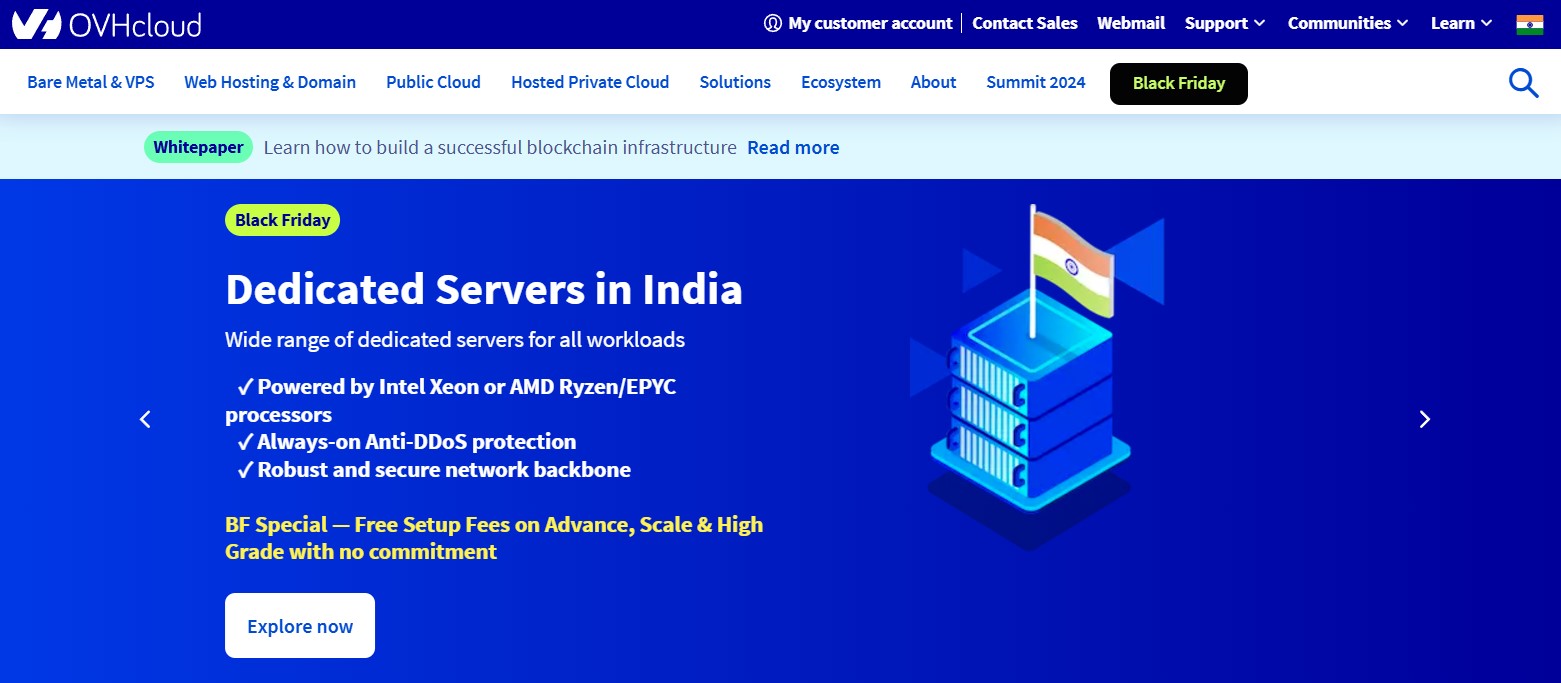Go to the previous carousel slide
Image resolution: width=1561 pixels, height=683 pixels.
pos(145,420)
